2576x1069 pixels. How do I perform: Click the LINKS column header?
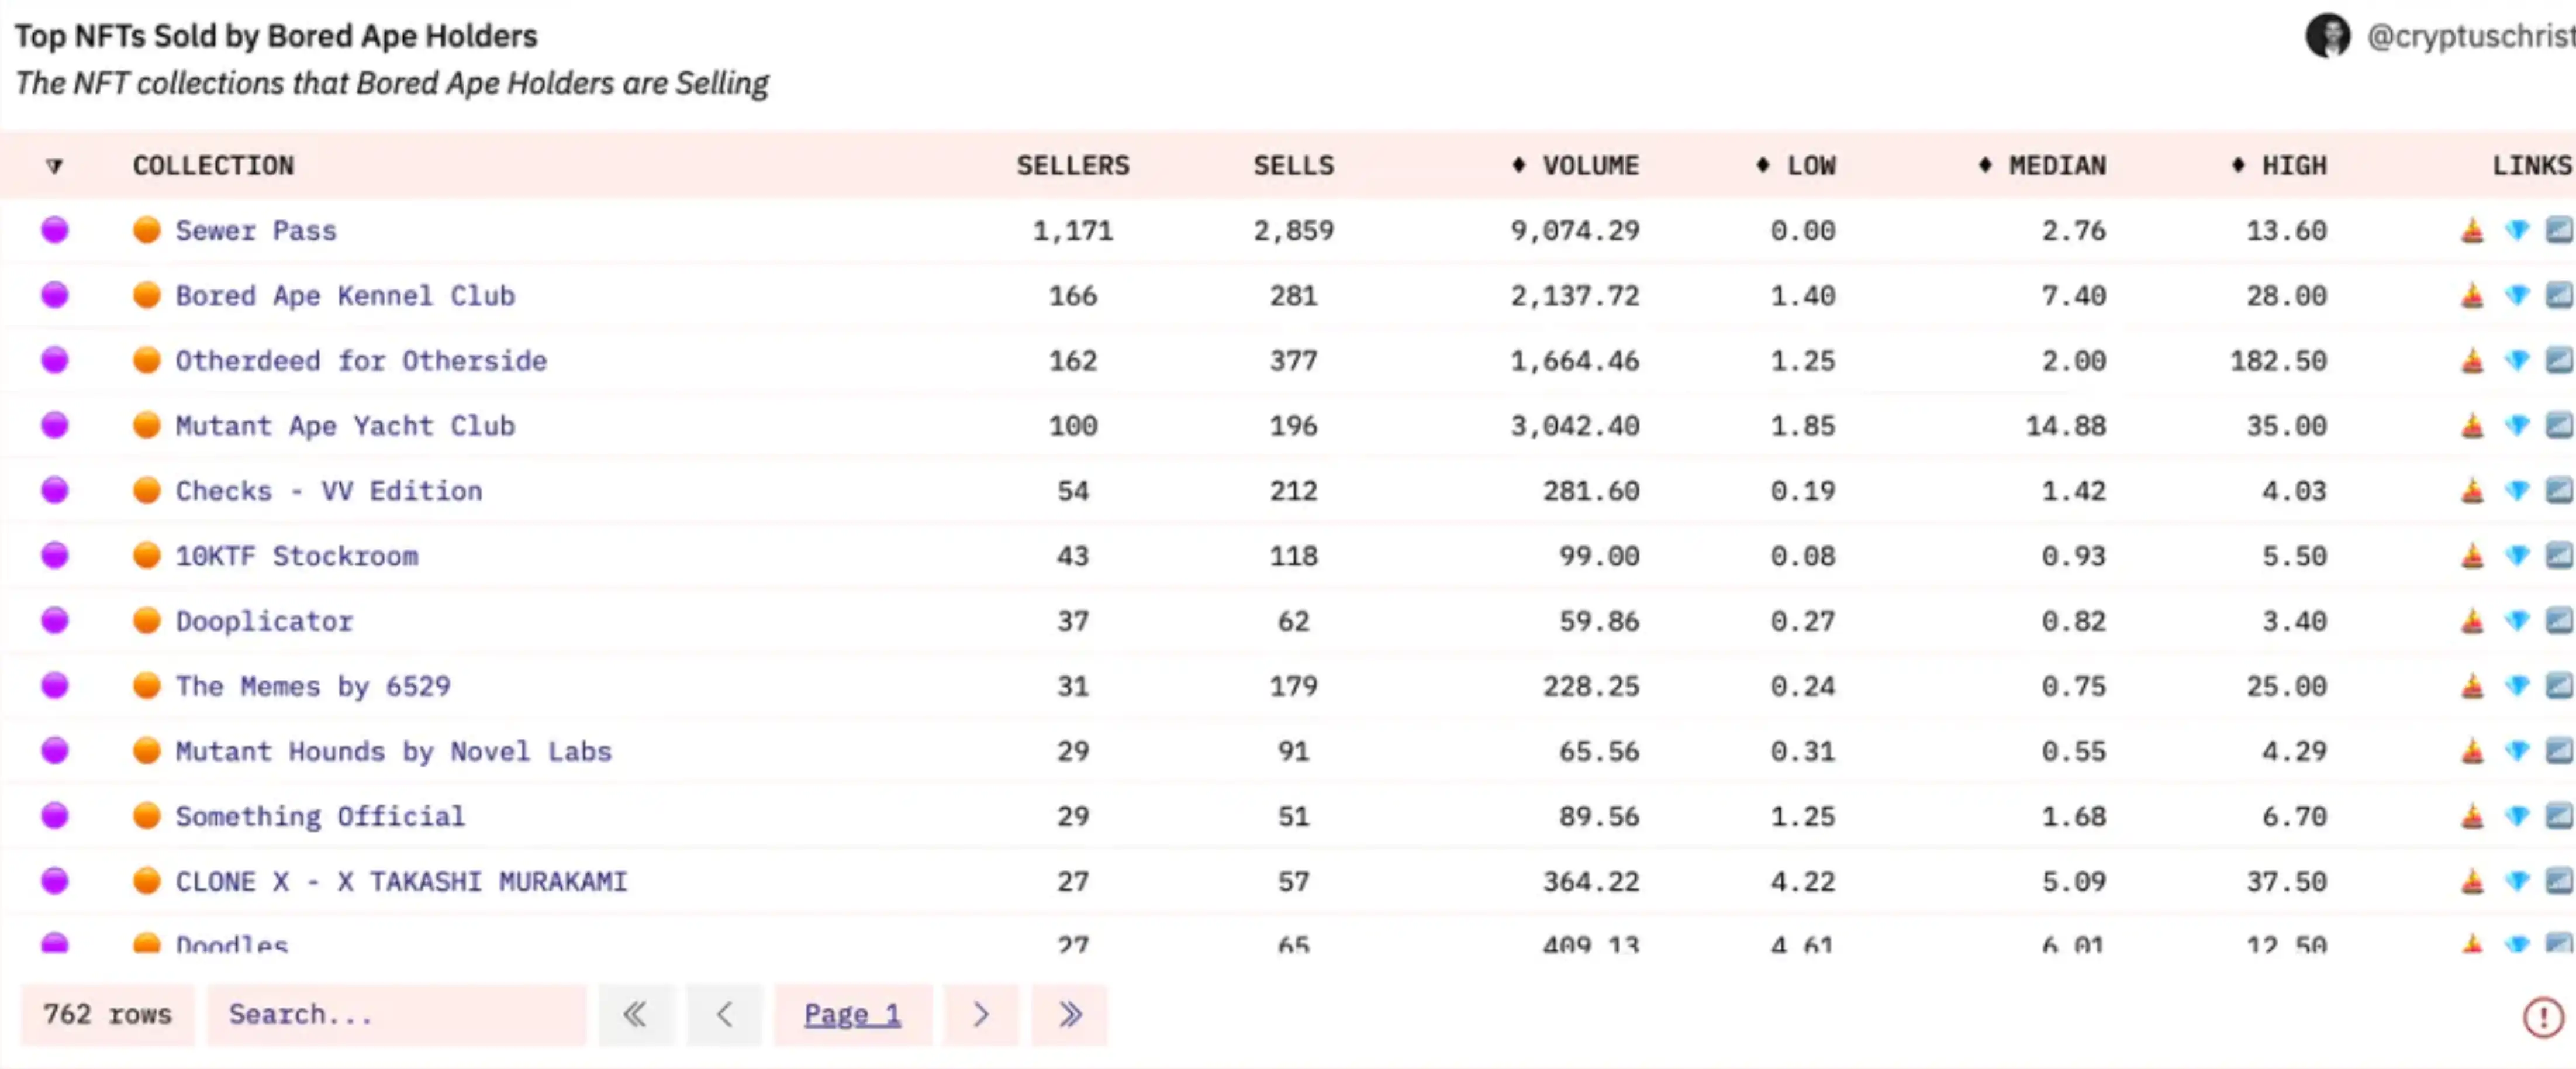pos(2532,165)
